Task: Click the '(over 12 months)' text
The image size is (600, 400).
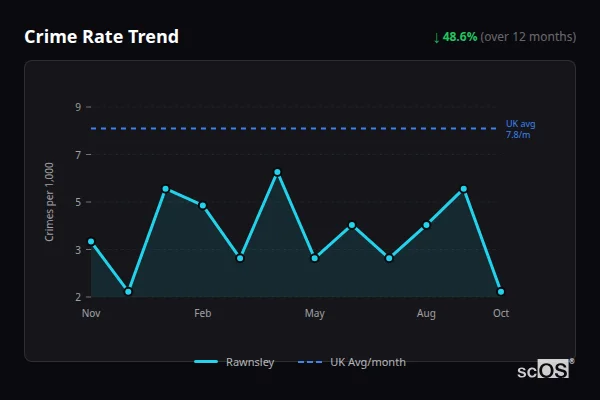Action: (x=528, y=37)
